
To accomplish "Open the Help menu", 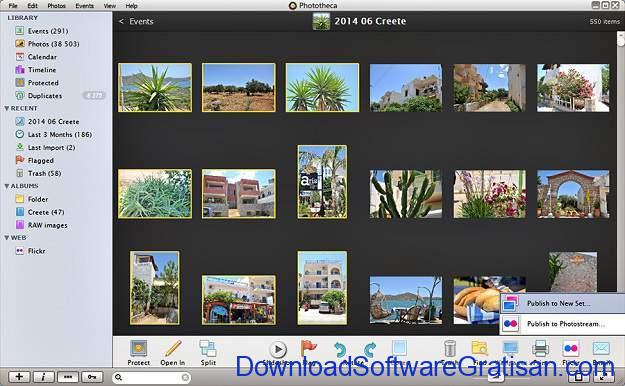I will click(132, 6).
